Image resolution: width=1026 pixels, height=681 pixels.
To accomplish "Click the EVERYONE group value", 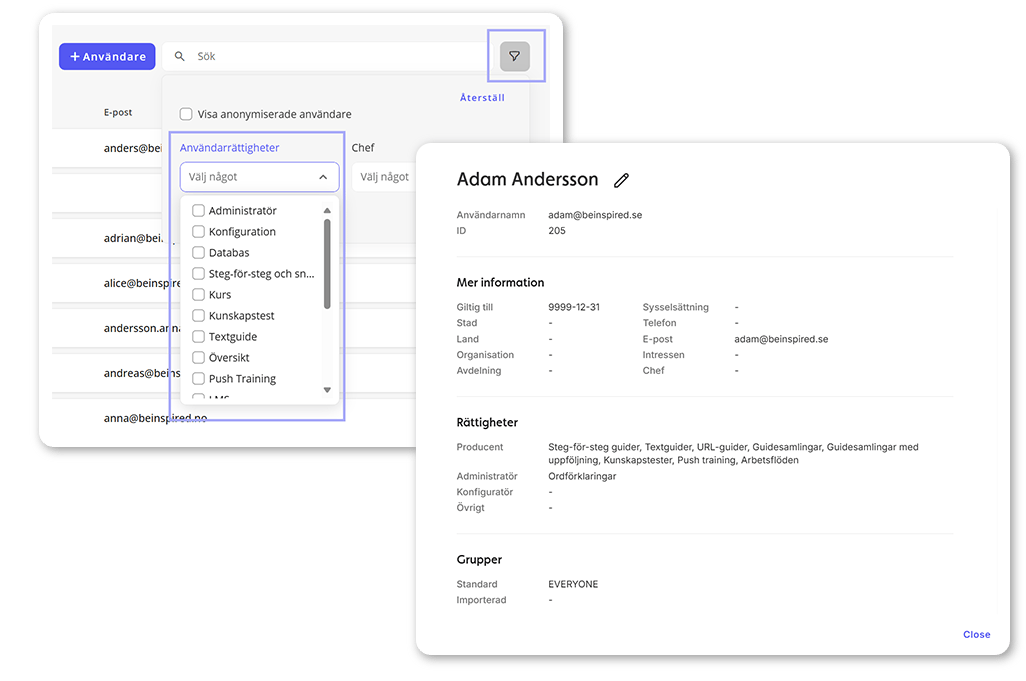I will pyautogui.click(x=573, y=584).
